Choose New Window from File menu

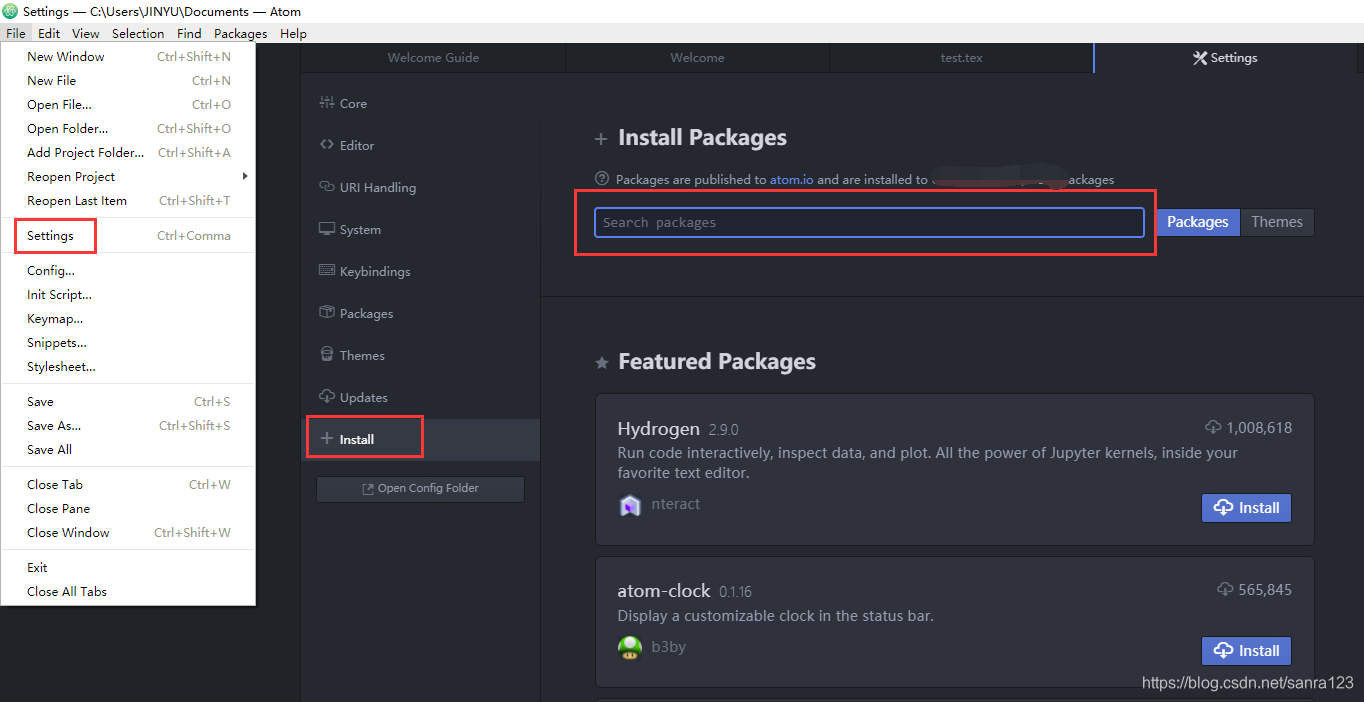[x=128, y=57]
